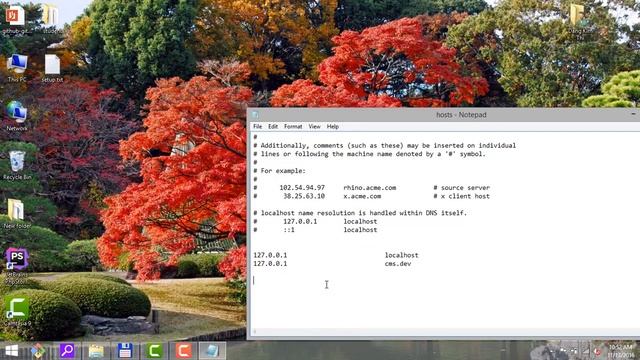Click the red notification tray icon
Screen dimensions: 640x360
[x=598, y=351]
